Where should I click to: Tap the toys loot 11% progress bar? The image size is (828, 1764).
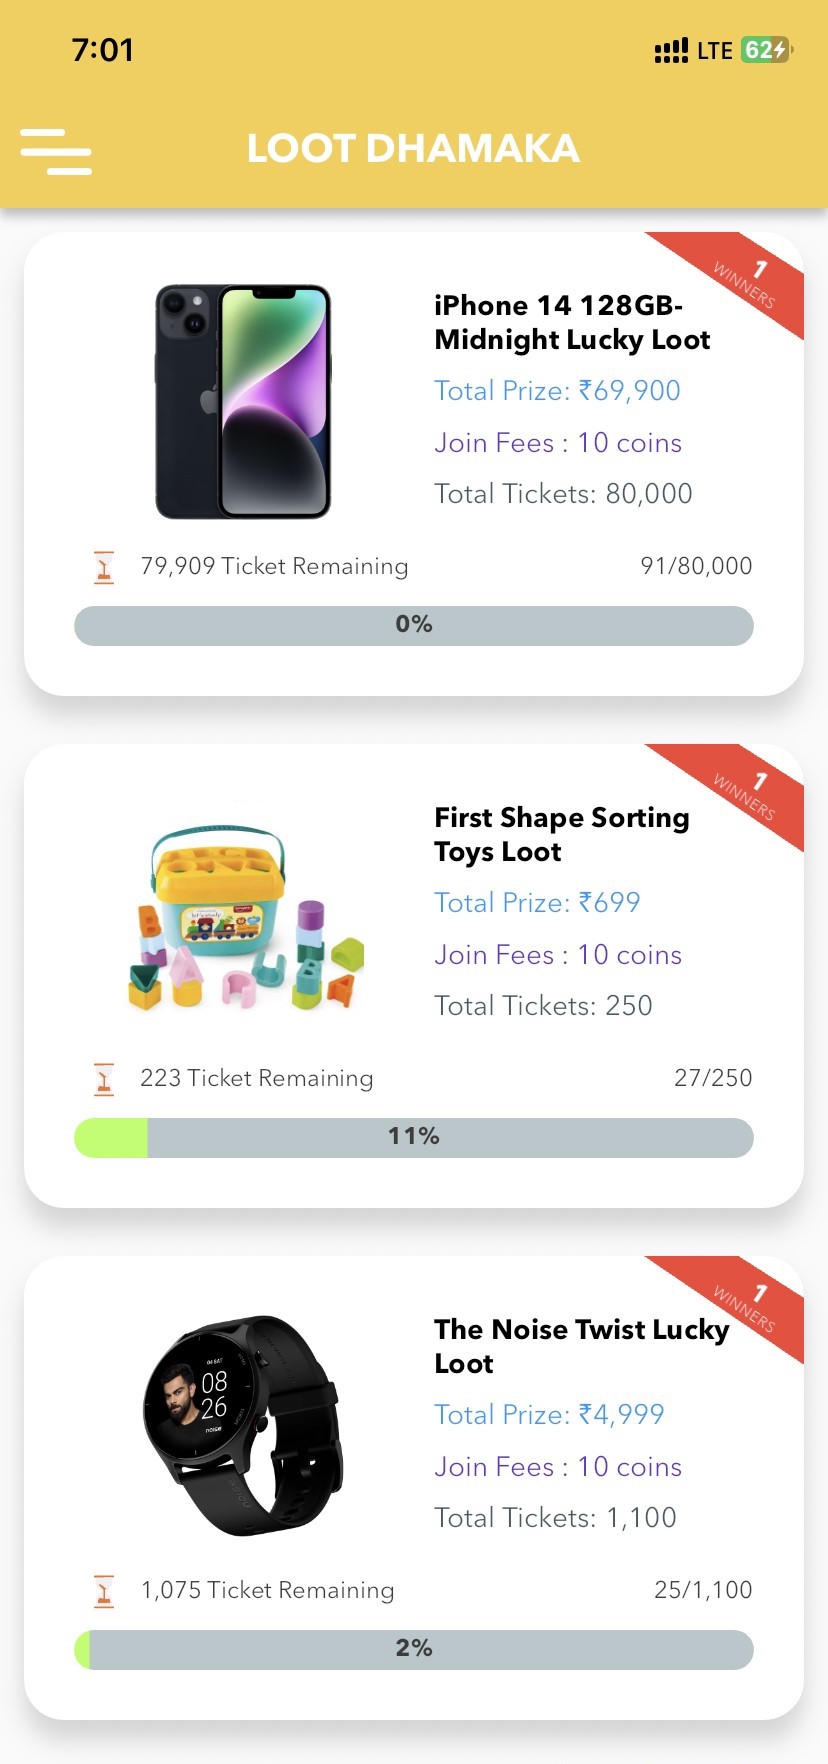click(414, 1137)
